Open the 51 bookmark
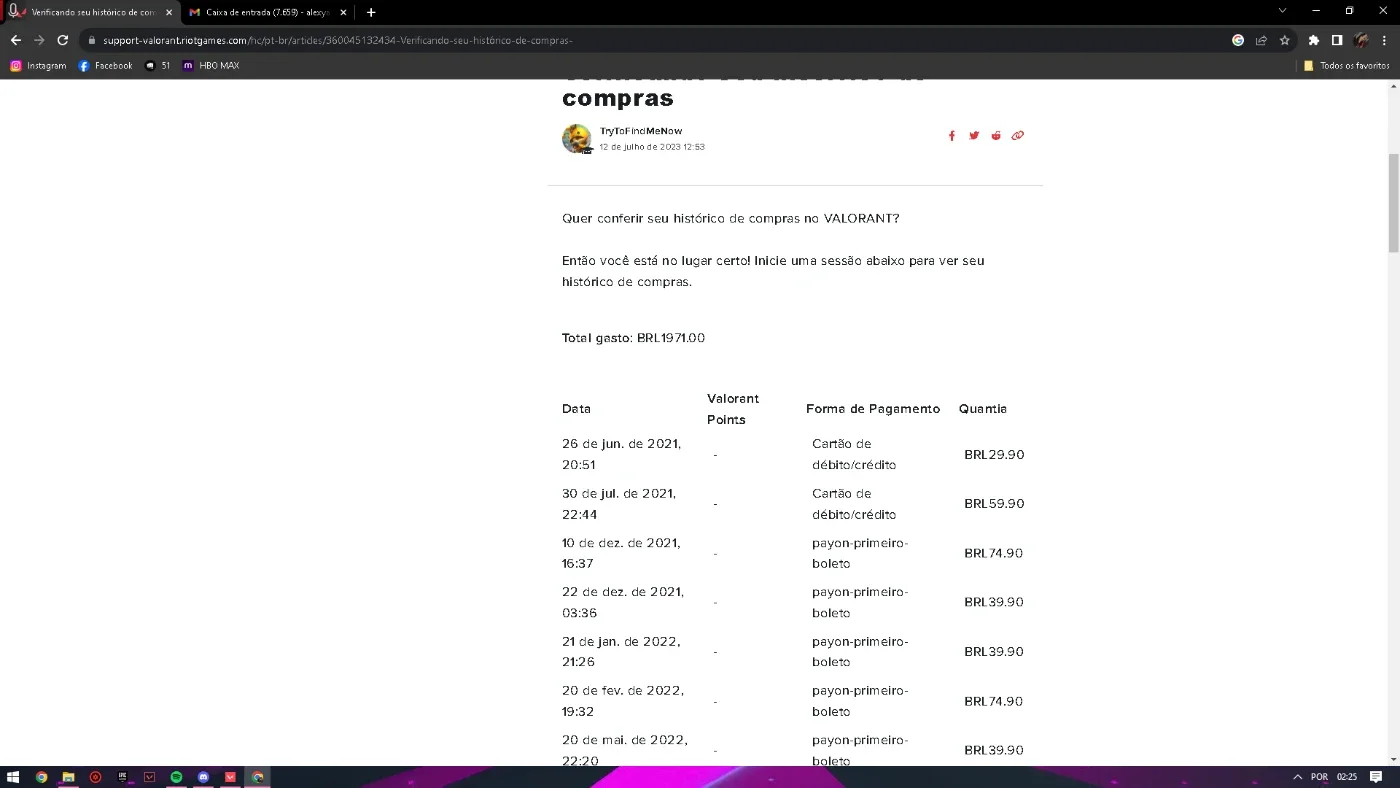 click(x=157, y=66)
